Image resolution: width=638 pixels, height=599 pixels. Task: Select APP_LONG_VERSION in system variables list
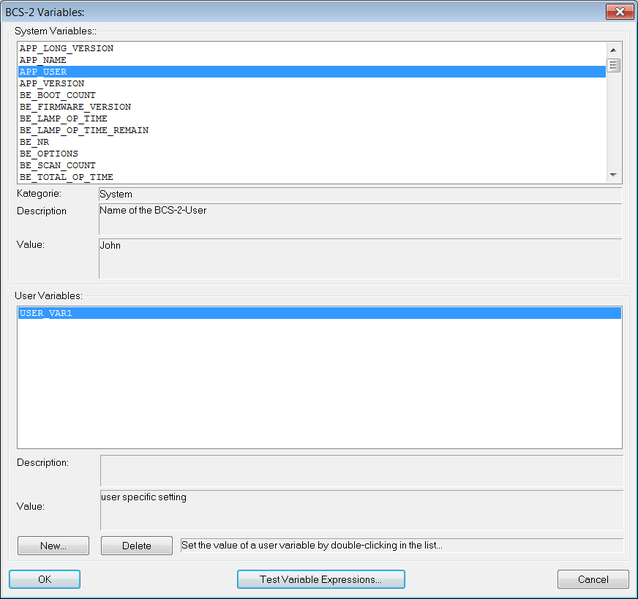pos(312,48)
